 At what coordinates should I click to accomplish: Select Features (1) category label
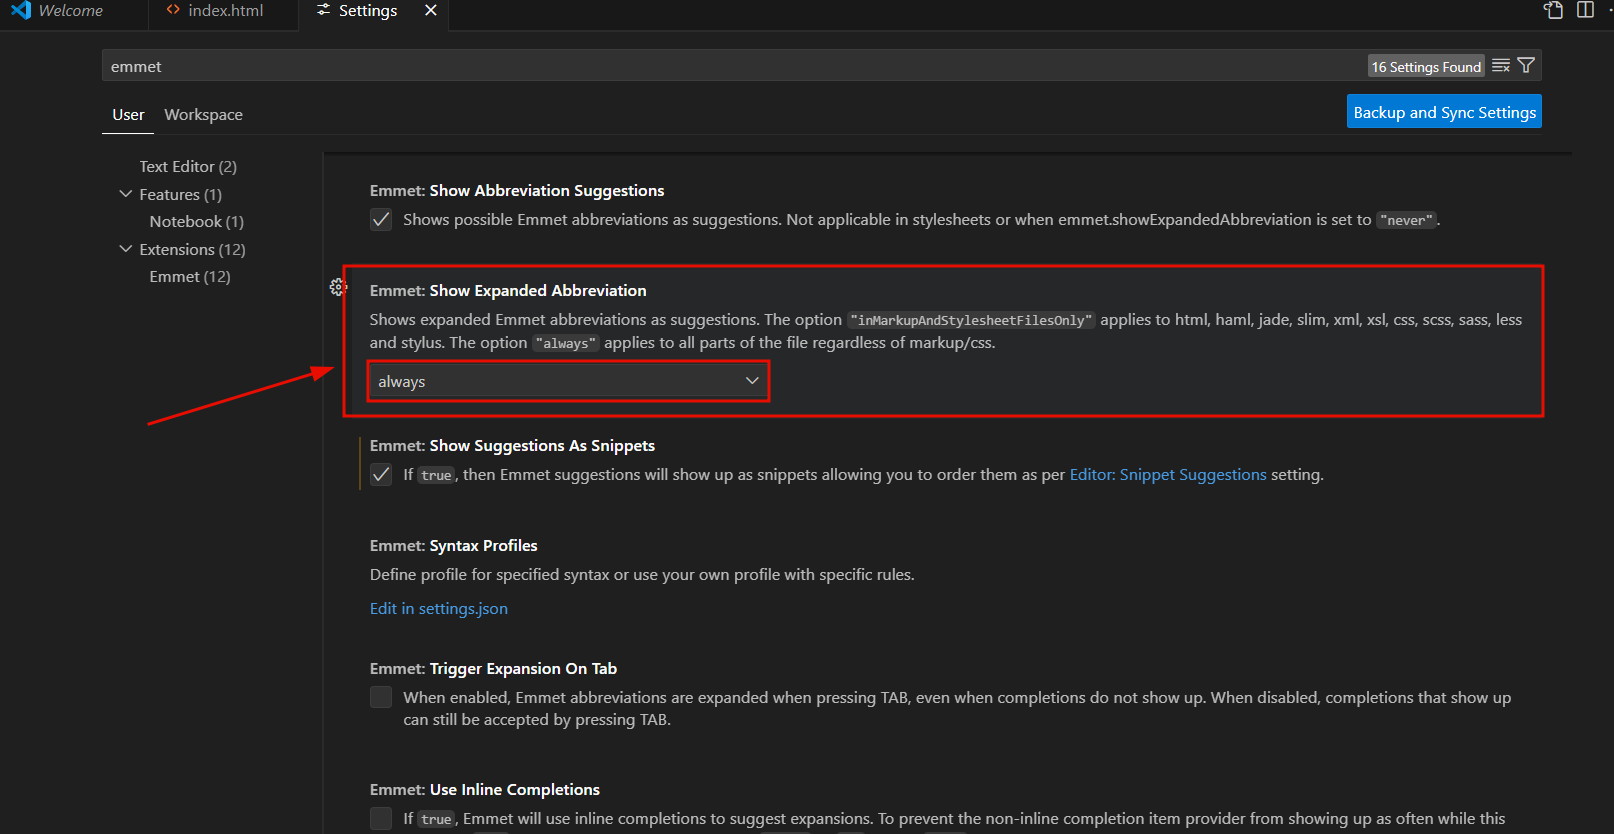(181, 194)
